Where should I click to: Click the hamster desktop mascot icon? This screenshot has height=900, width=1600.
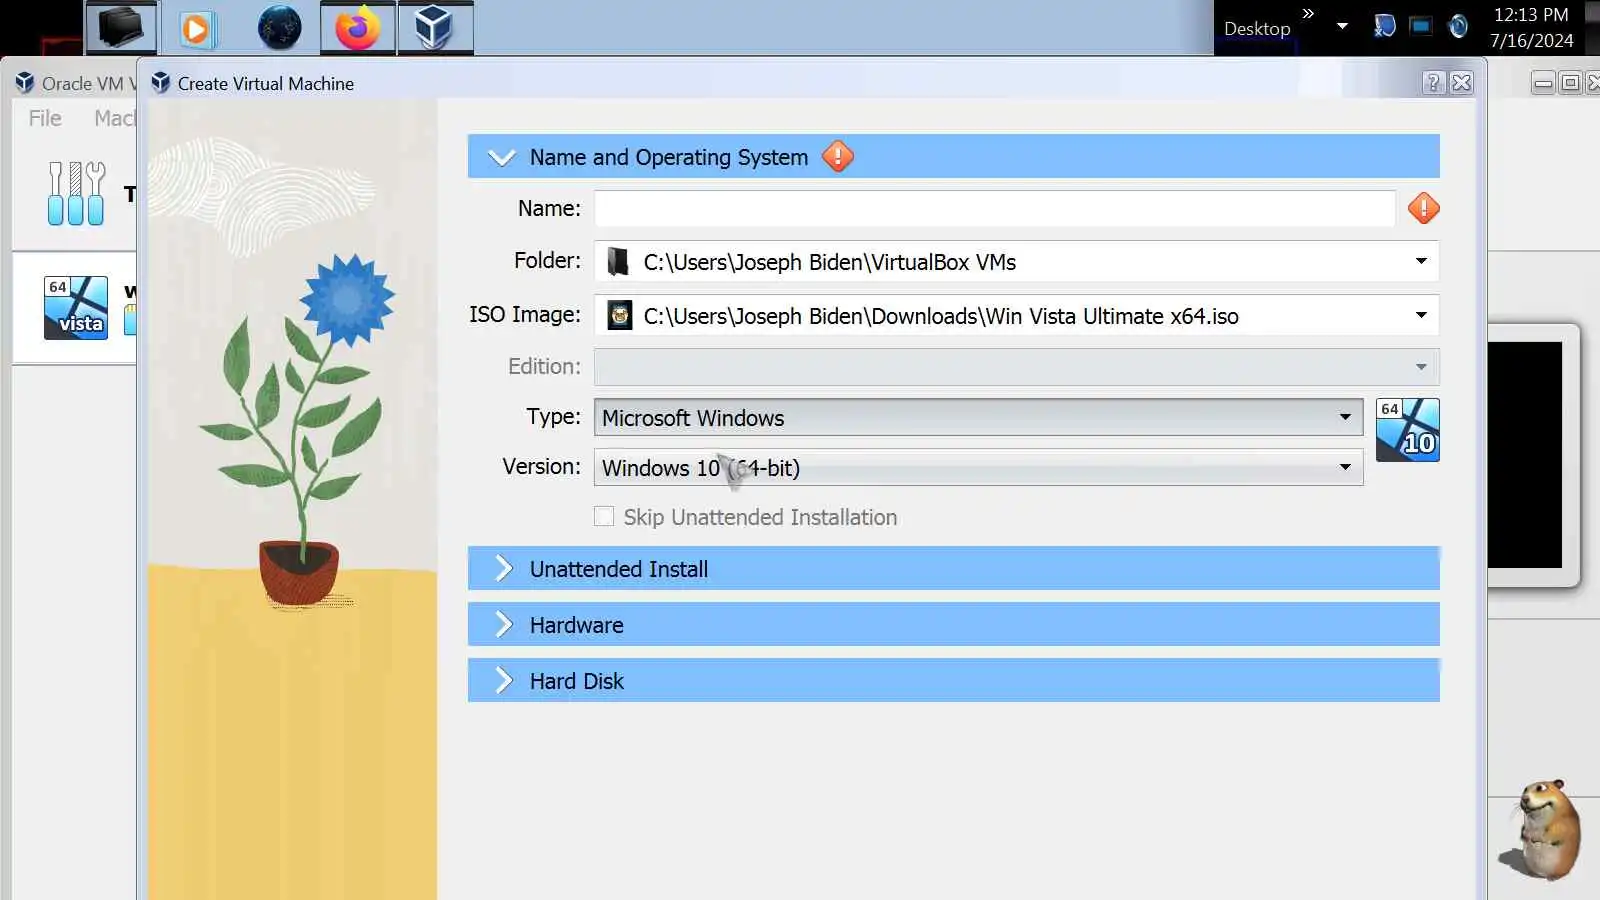pyautogui.click(x=1541, y=831)
